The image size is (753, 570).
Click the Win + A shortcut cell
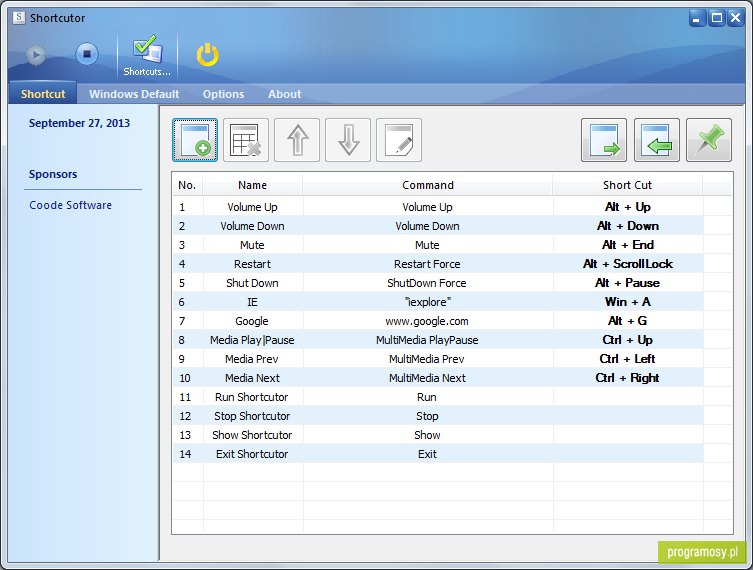click(x=628, y=302)
